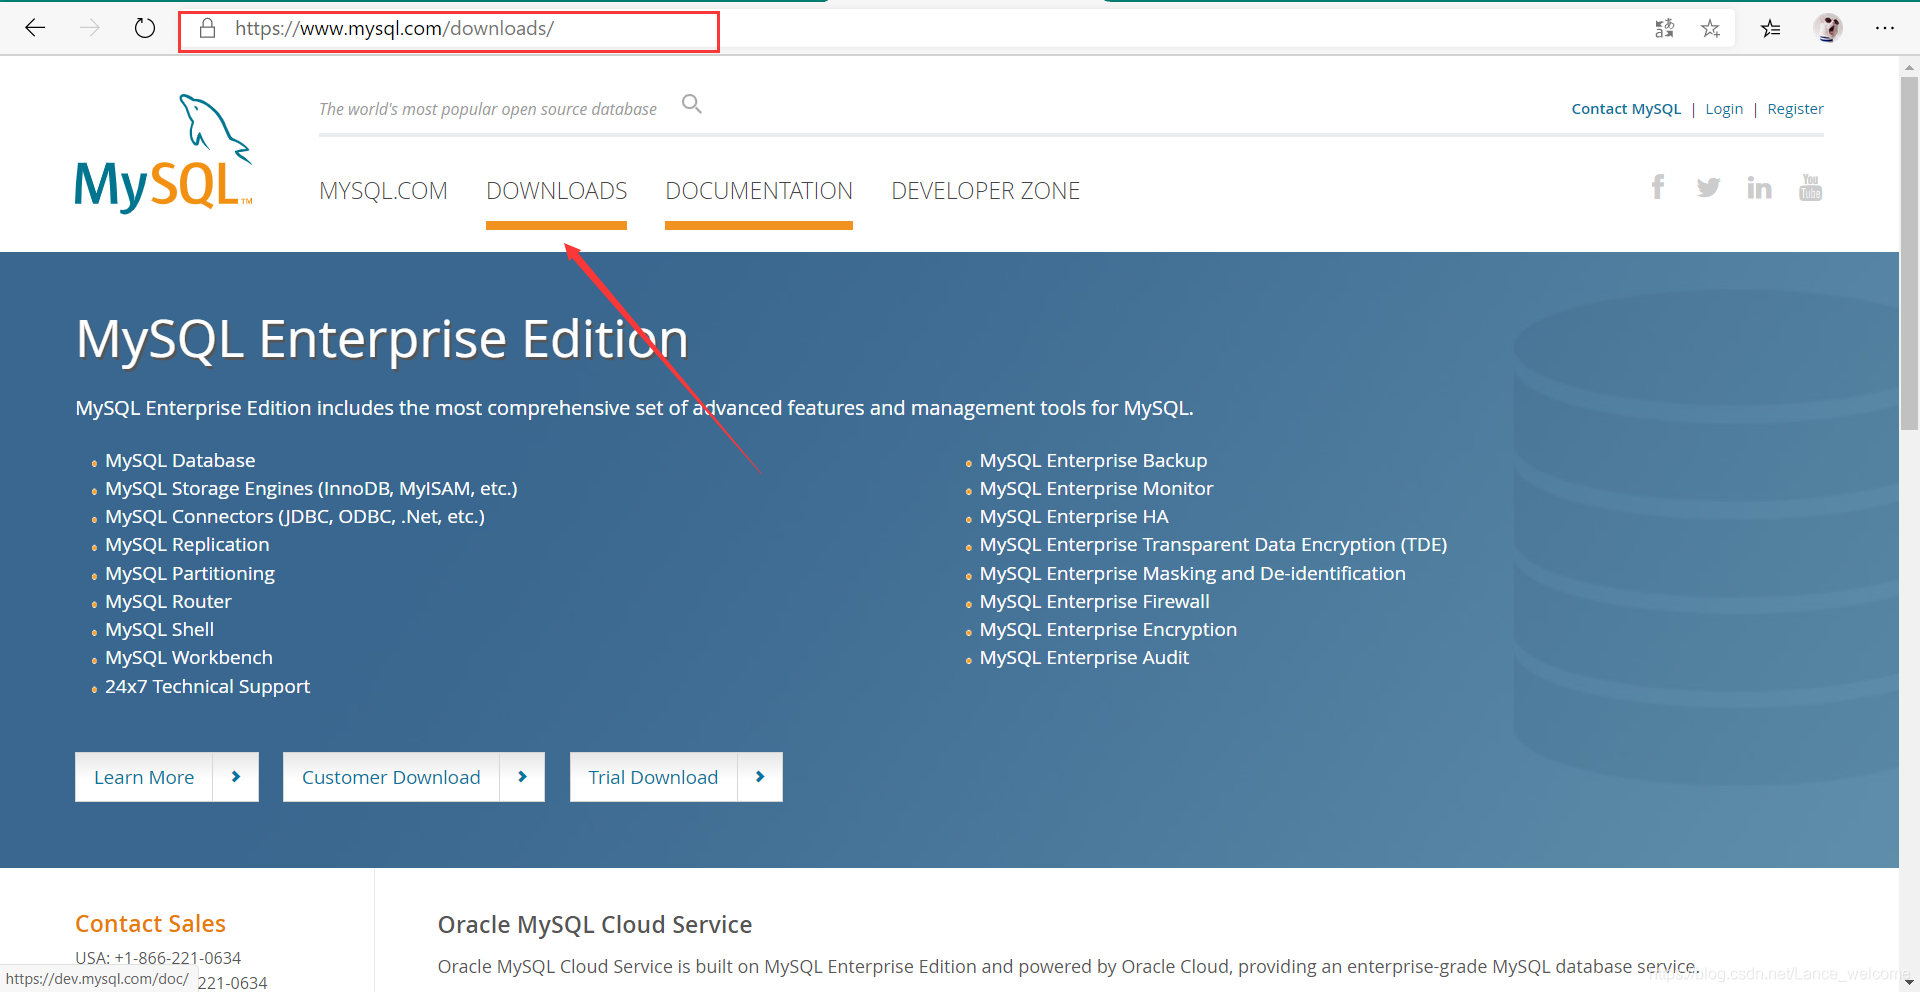Click the scrollbar up arrow

[x=1909, y=67]
